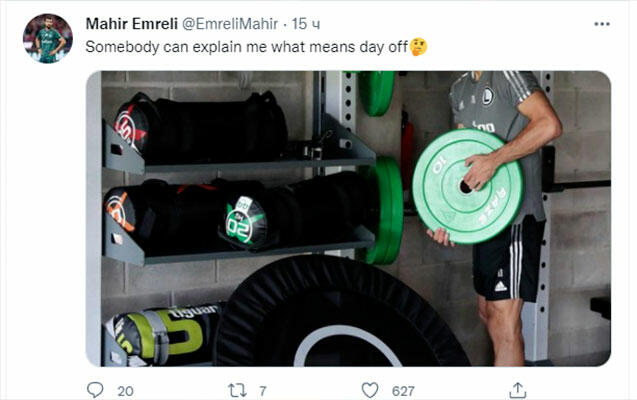Open the gym photo attached to tweet
The width and height of the screenshot is (637, 400).
pos(348,218)
